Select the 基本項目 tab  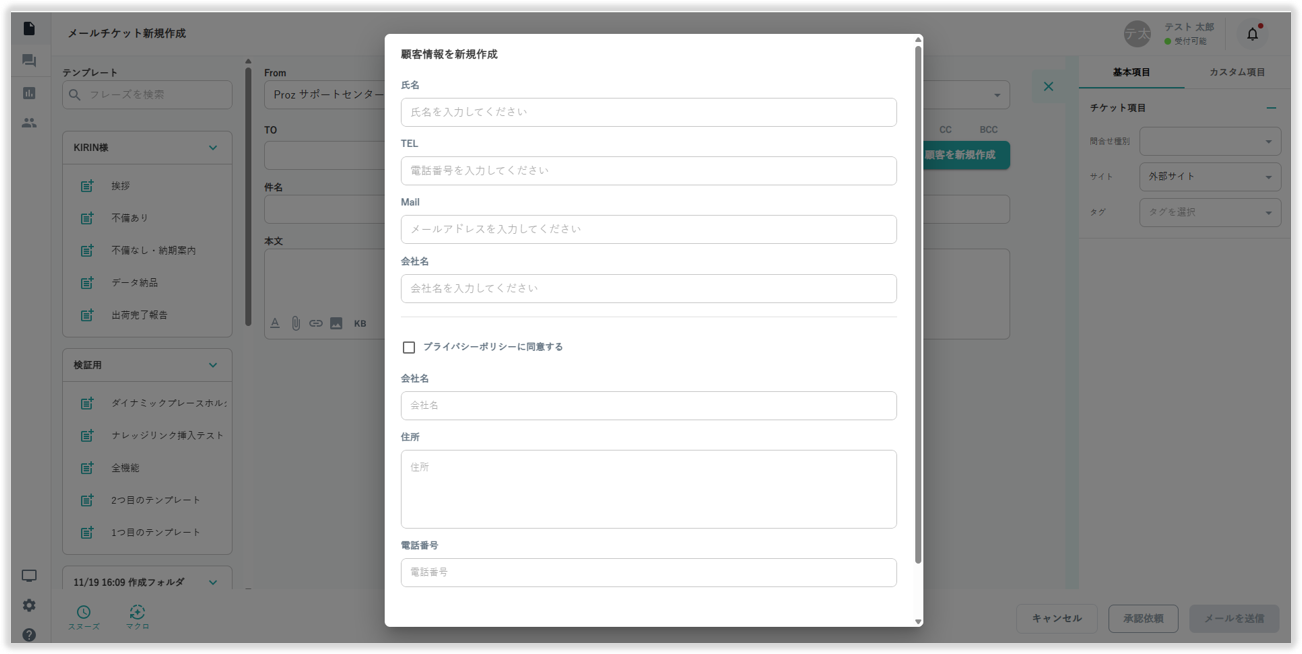tap(1131, 72)
